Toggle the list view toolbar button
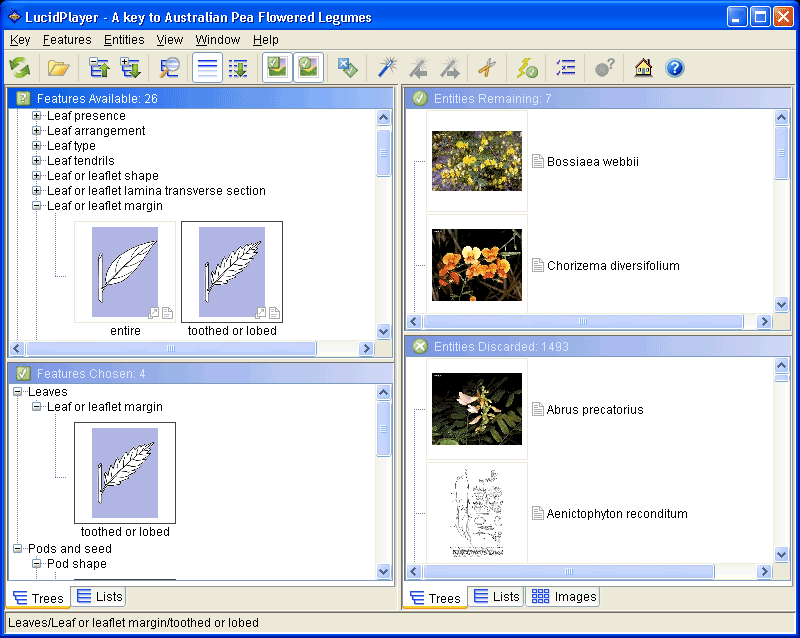The image size is (800, 638). (x=207, y=68)
